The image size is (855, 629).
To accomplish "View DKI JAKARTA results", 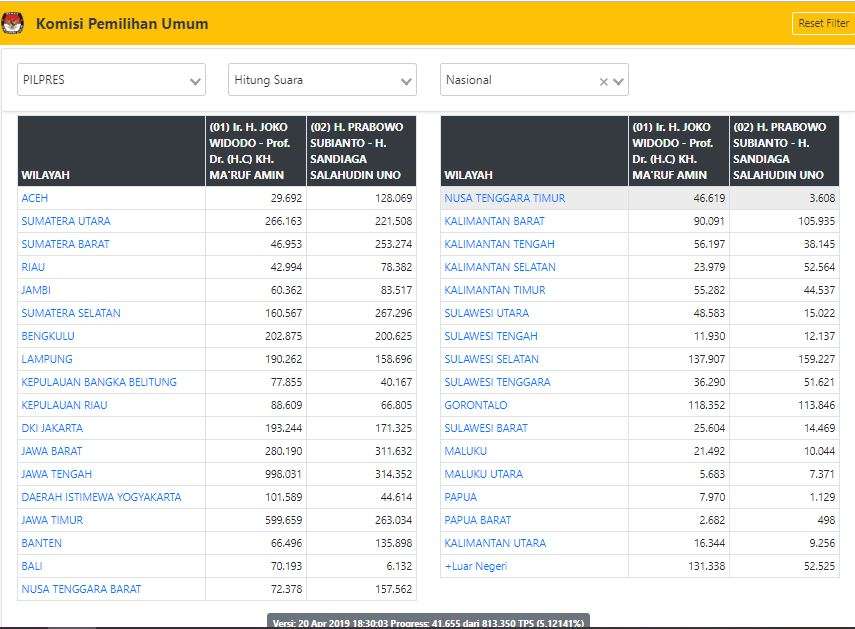I will (x=52, y=428).
